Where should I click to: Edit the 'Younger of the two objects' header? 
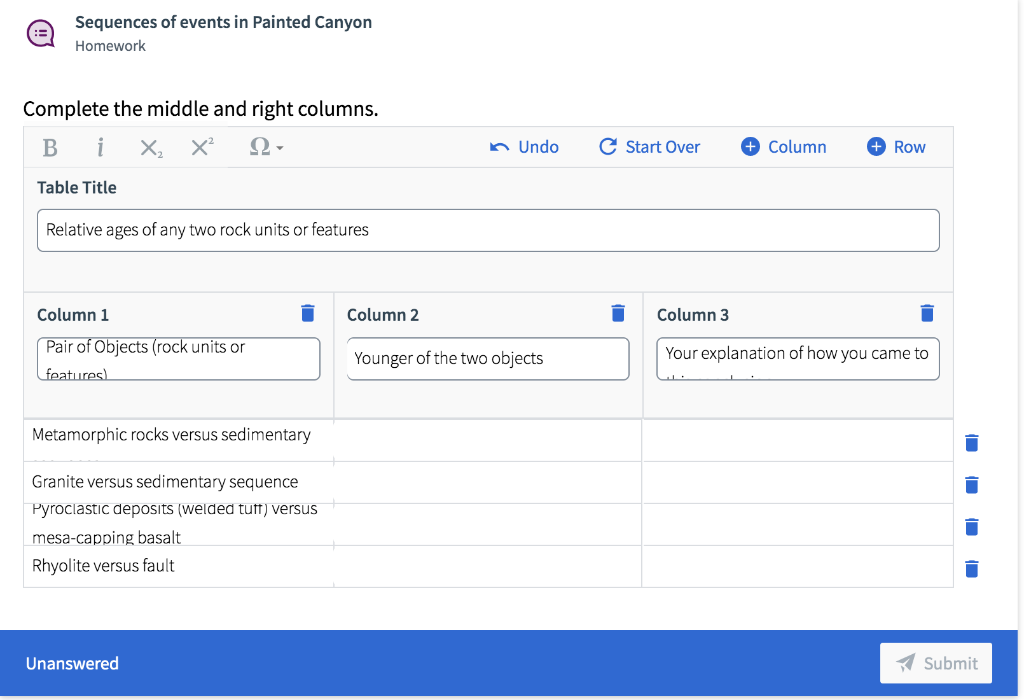[x=488, y=359]
